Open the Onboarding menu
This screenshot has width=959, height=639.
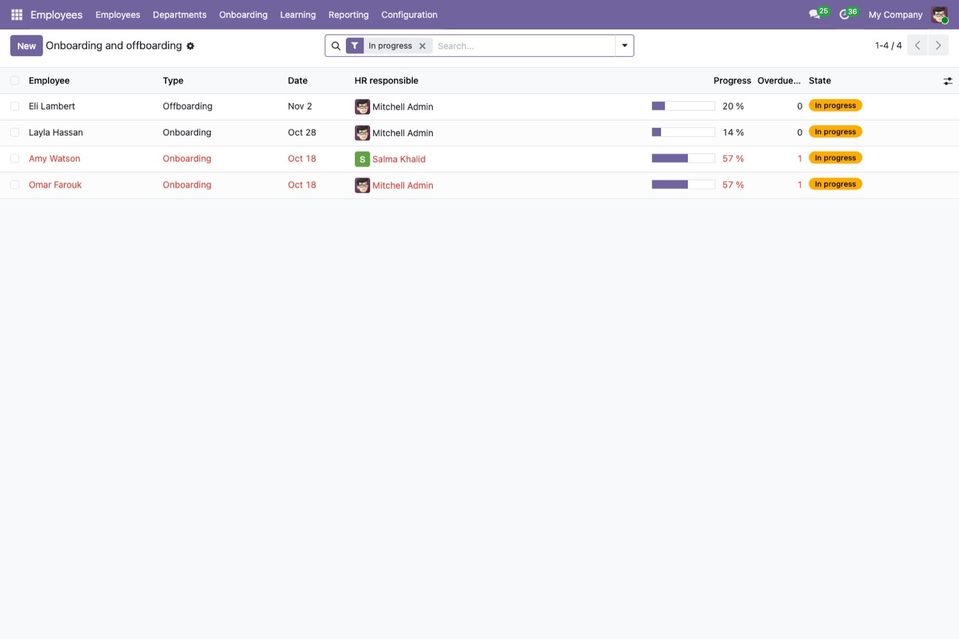[243, 15]
